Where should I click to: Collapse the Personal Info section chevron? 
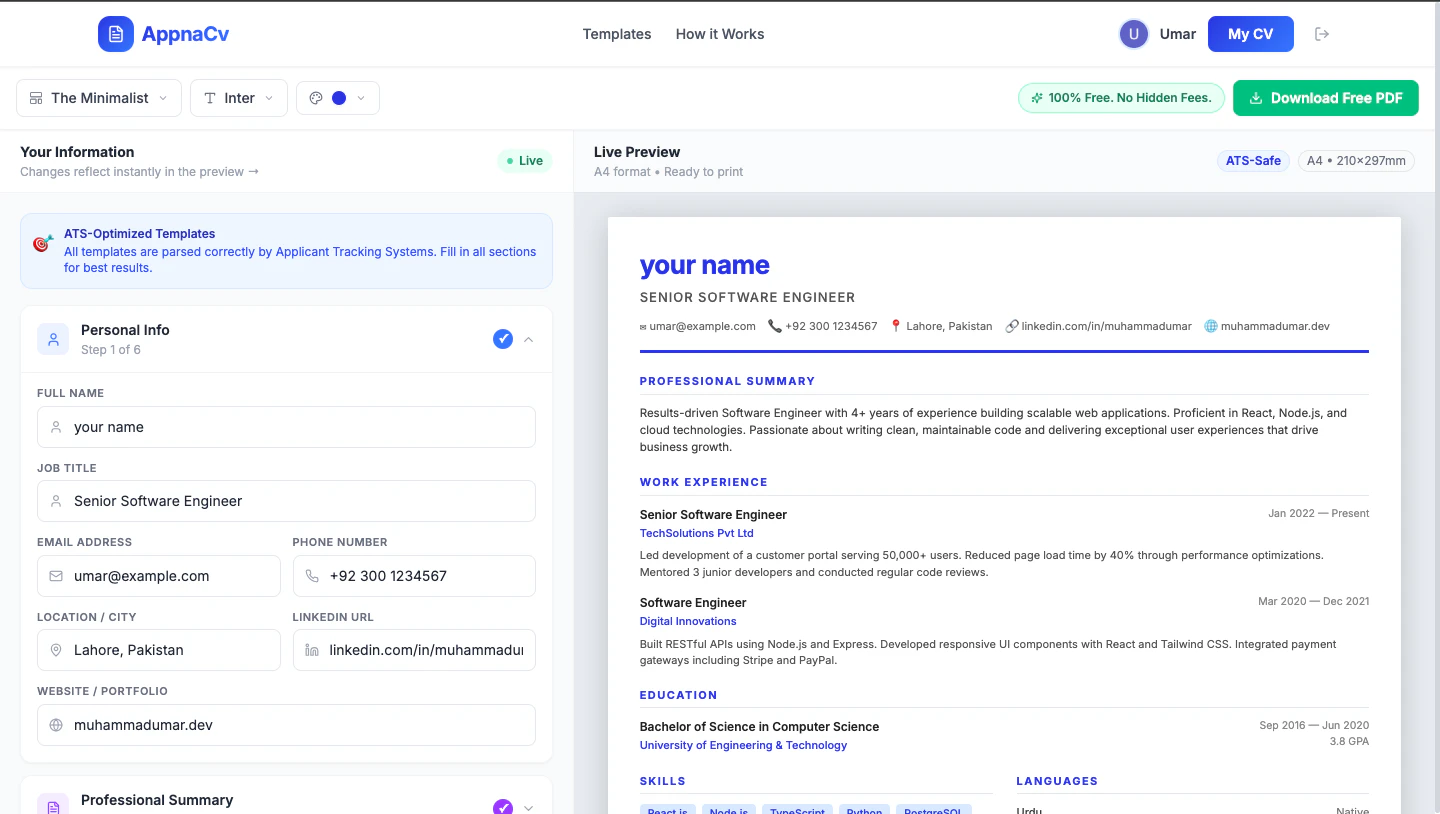(x=529, y=339)
